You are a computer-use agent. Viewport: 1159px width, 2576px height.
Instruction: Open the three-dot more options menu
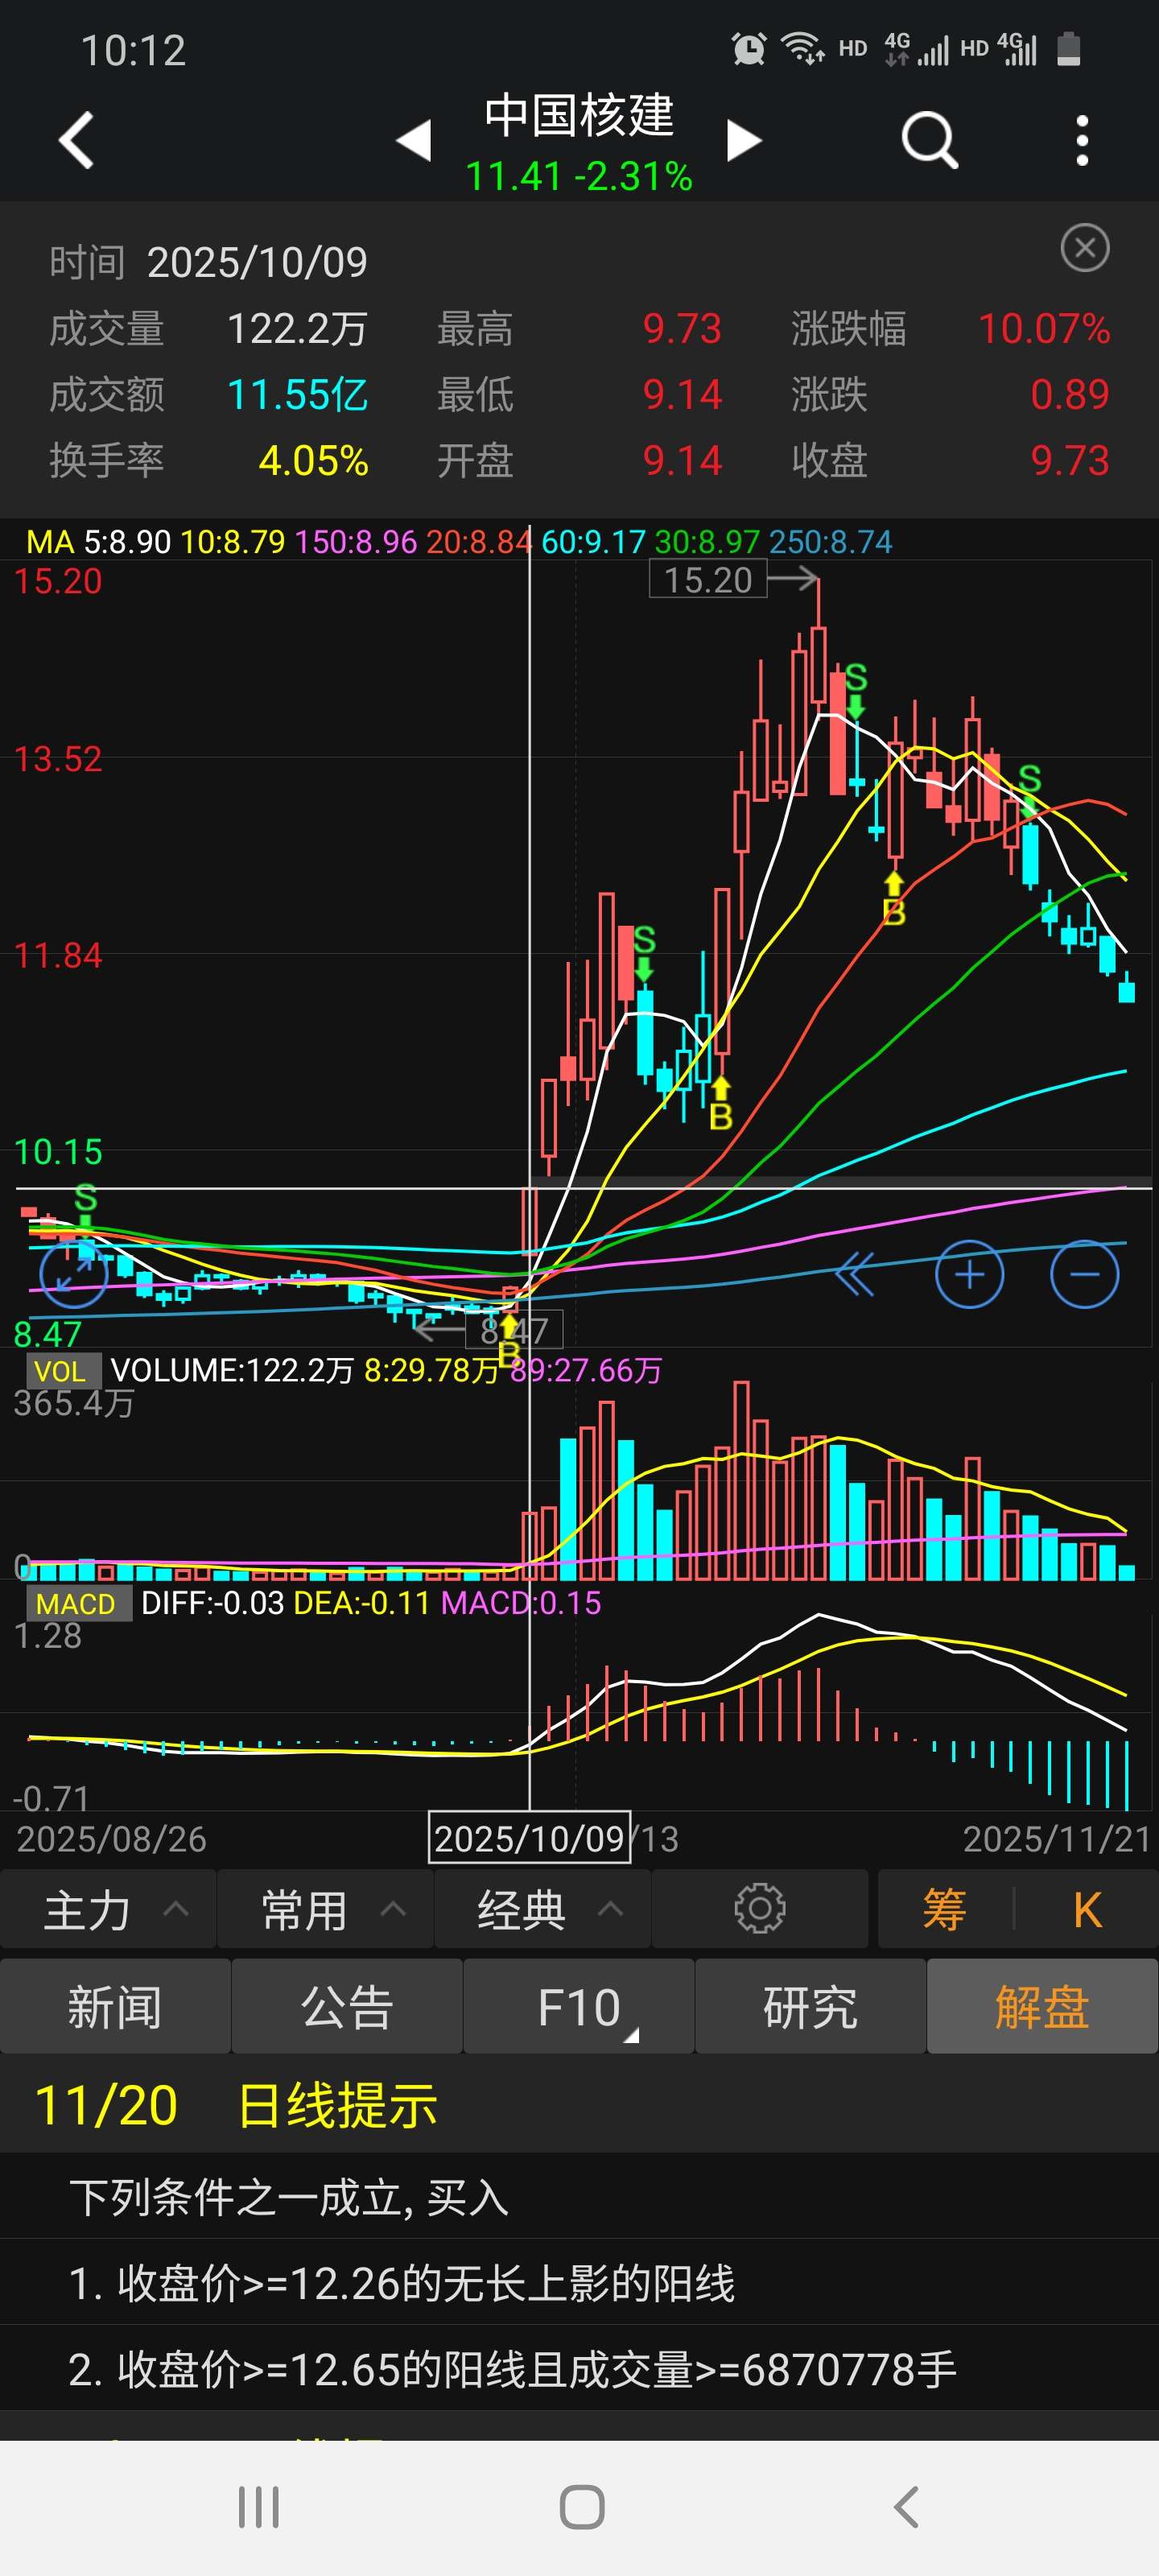click(x=1082, y=140)
